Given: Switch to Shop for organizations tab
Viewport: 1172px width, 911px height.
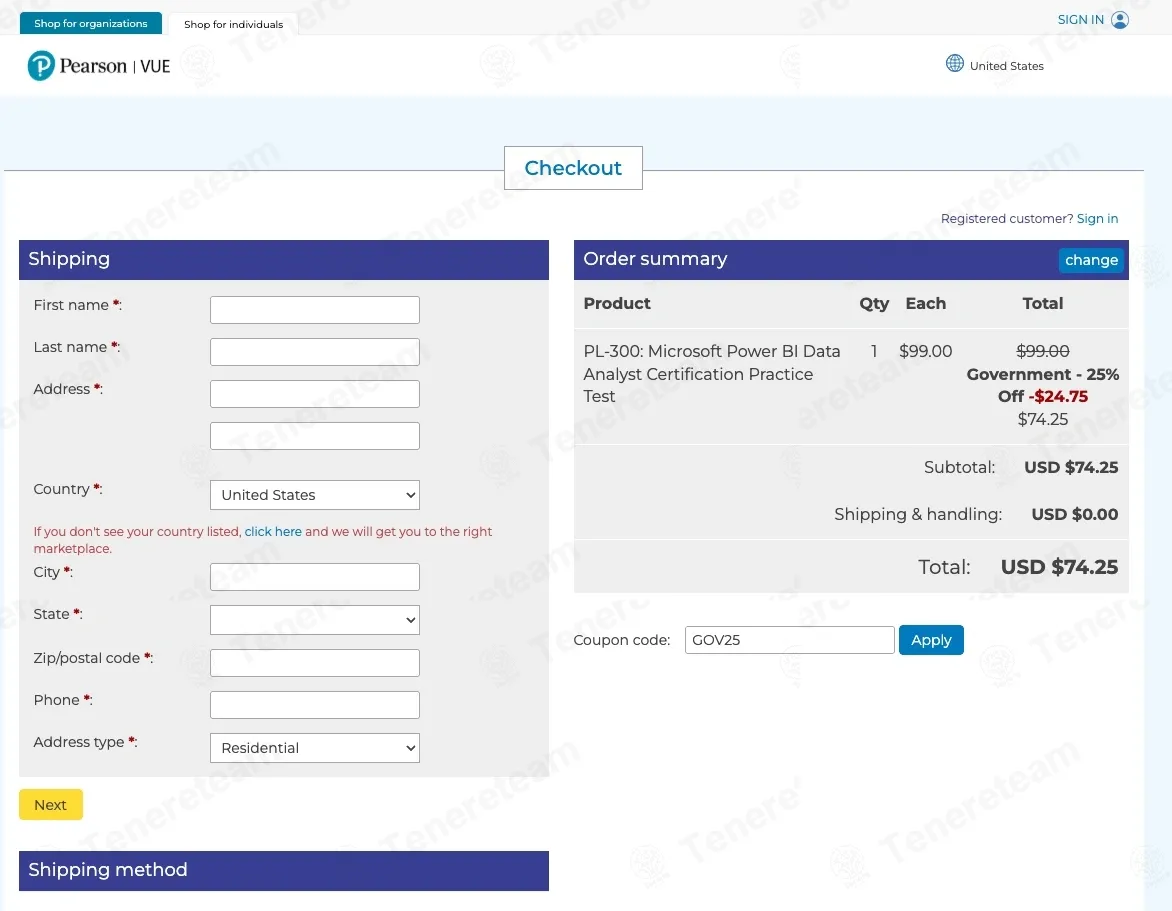Looking at the screenshot, I should coord(90,23).
